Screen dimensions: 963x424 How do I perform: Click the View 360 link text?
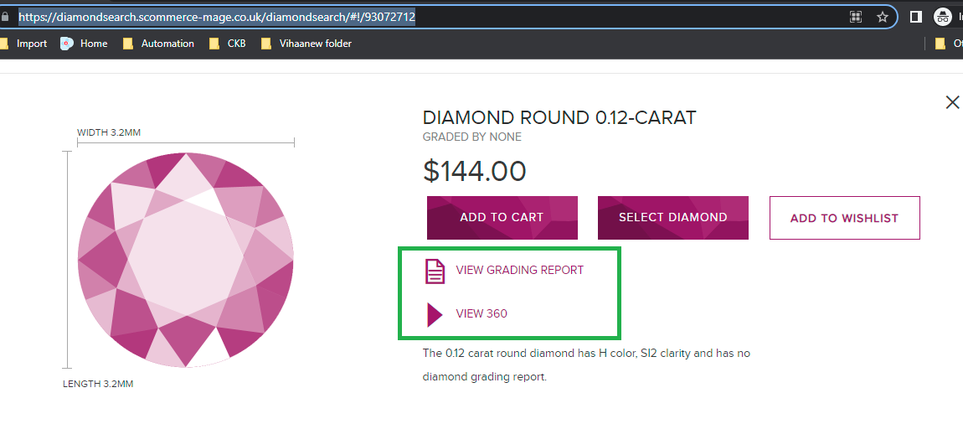pyautogui.click(x=481, y=314)
